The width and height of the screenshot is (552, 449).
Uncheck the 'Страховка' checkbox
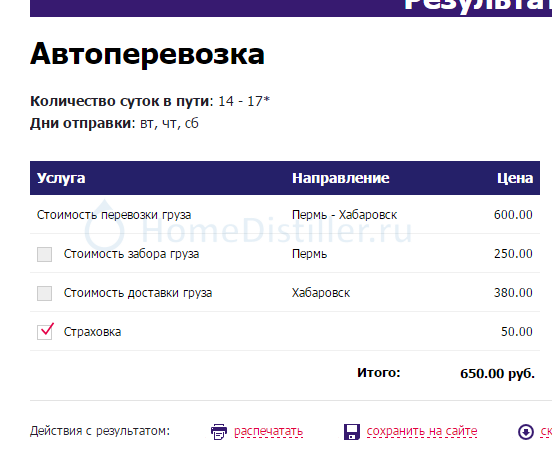[44, 332]
